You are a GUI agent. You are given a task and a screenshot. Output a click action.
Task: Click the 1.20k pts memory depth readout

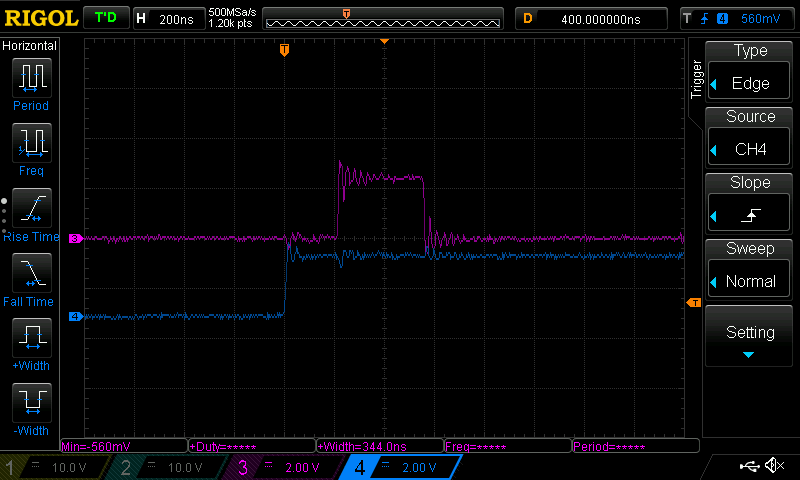(230, 23)
